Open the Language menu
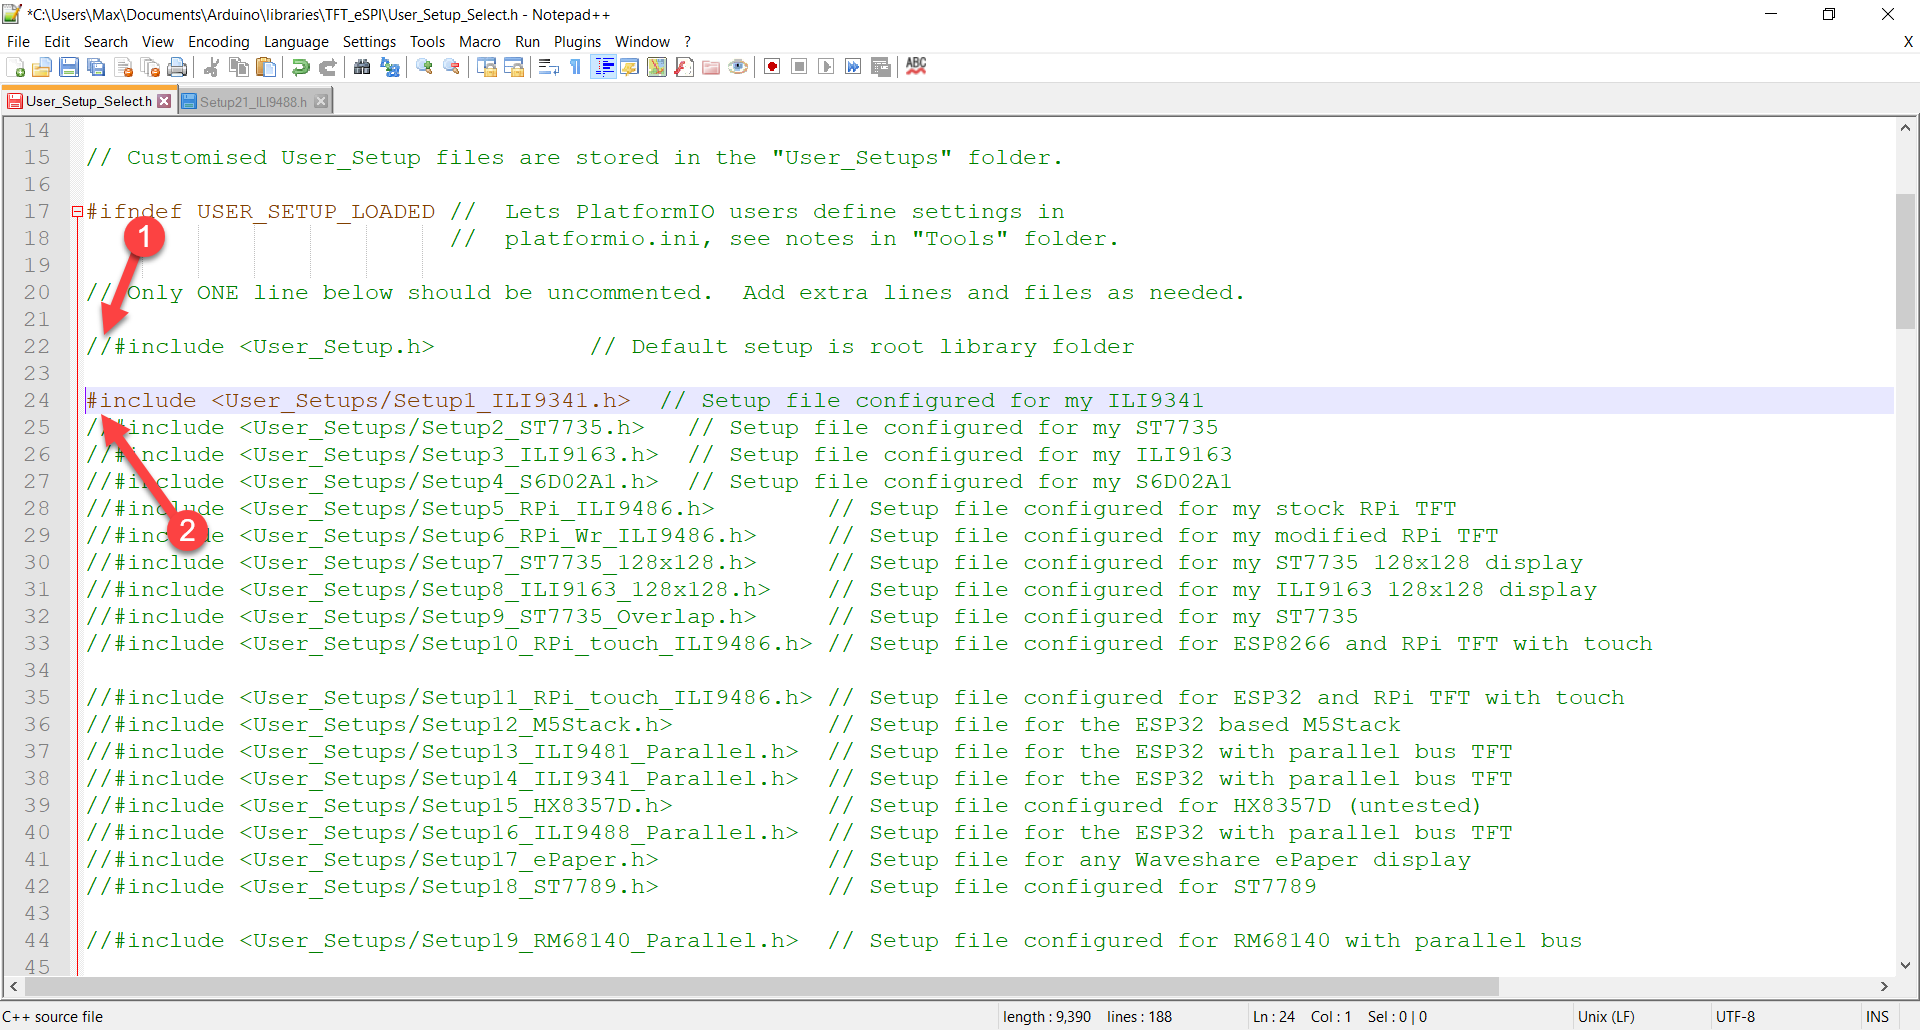The image size is (1920, 1030). 296,41
